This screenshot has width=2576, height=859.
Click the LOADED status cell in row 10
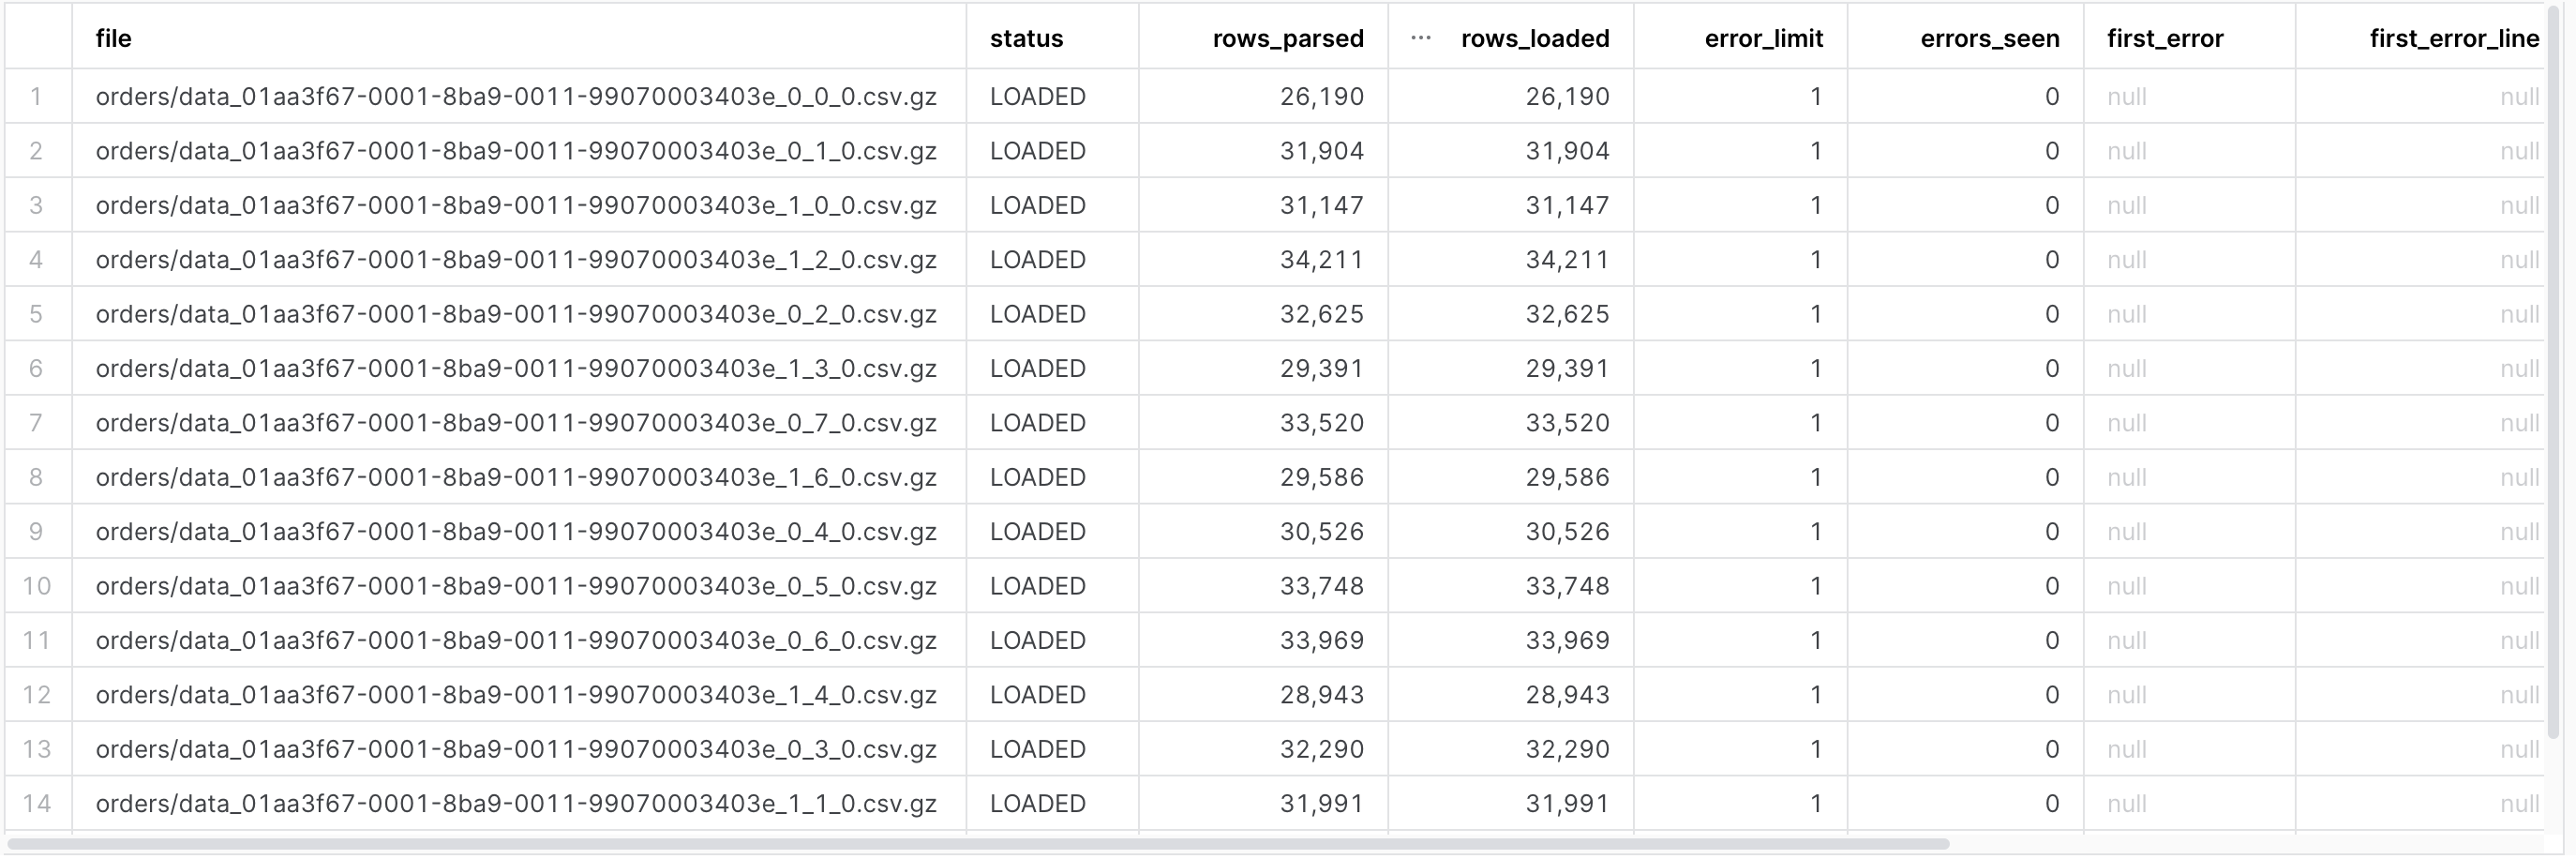click(1037, 586)
